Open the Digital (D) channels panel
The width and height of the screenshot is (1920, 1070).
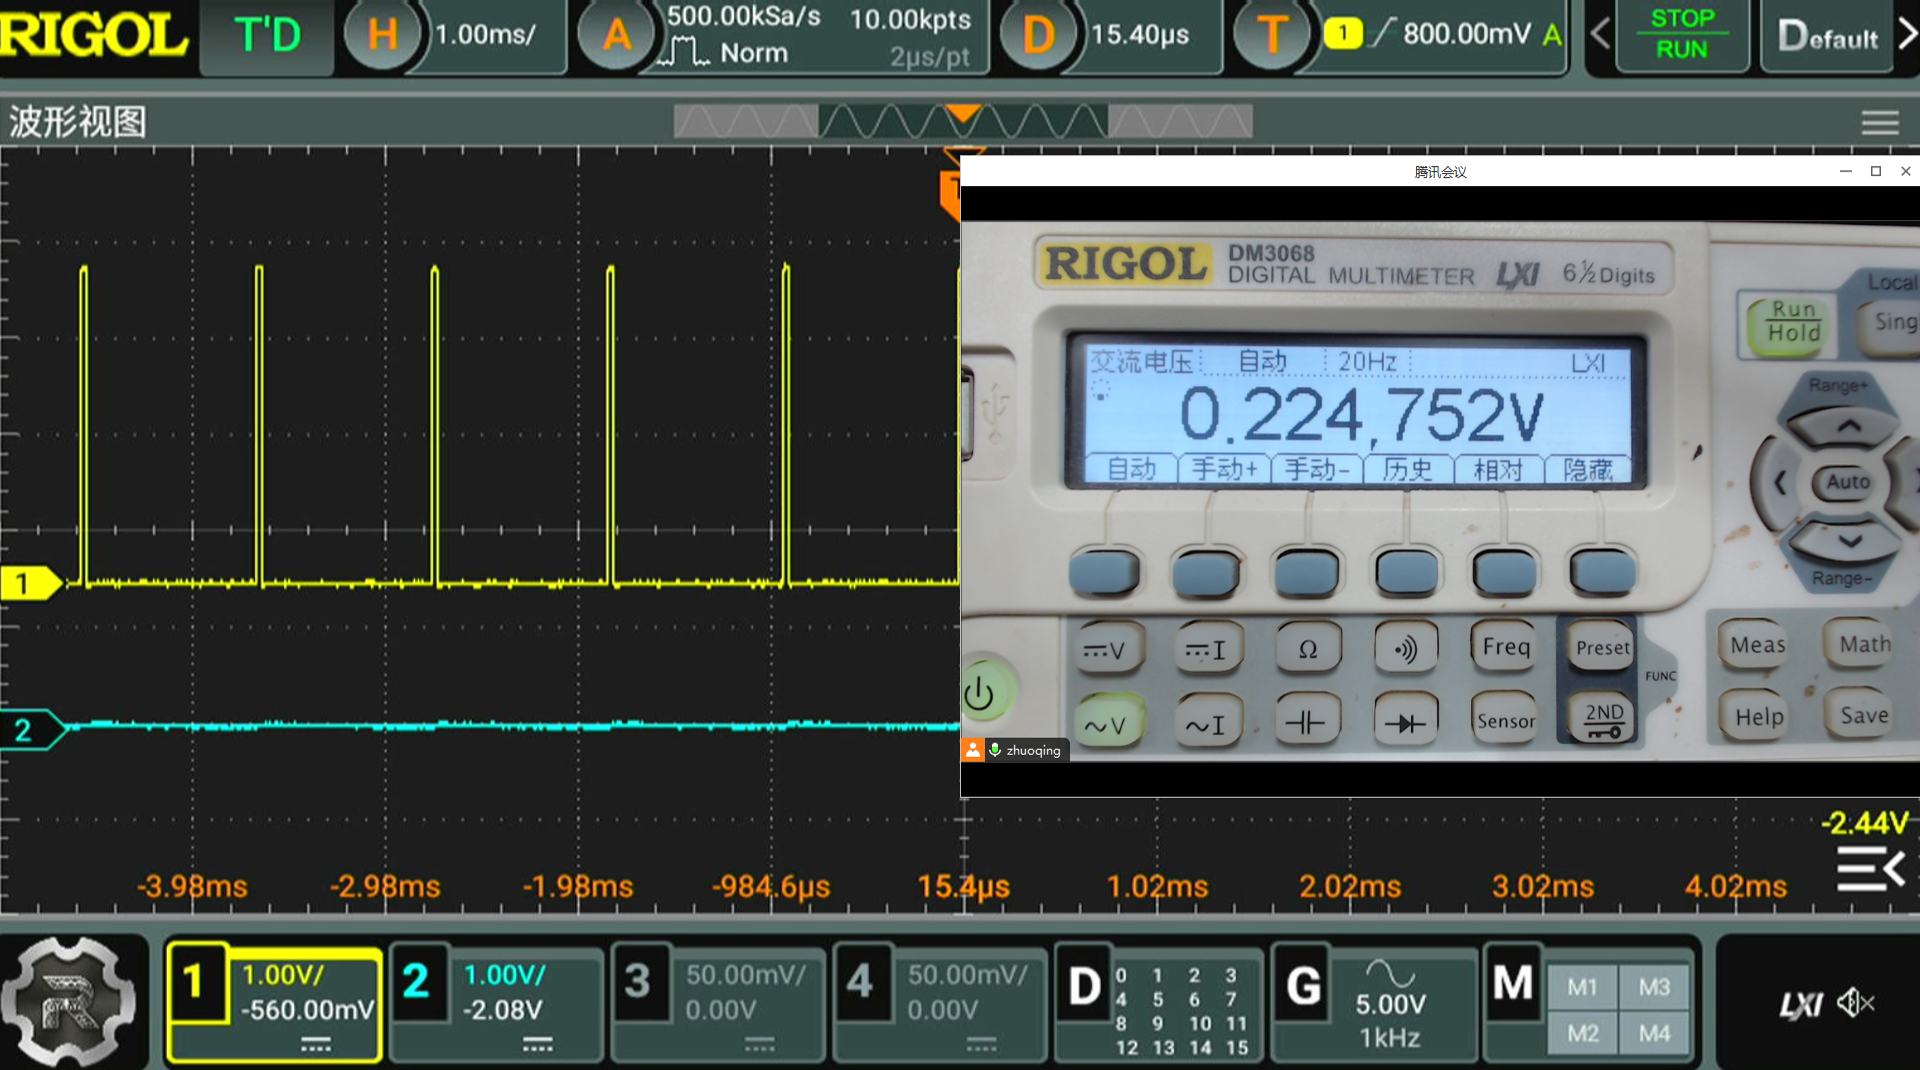click(x=1160, y=1002)
